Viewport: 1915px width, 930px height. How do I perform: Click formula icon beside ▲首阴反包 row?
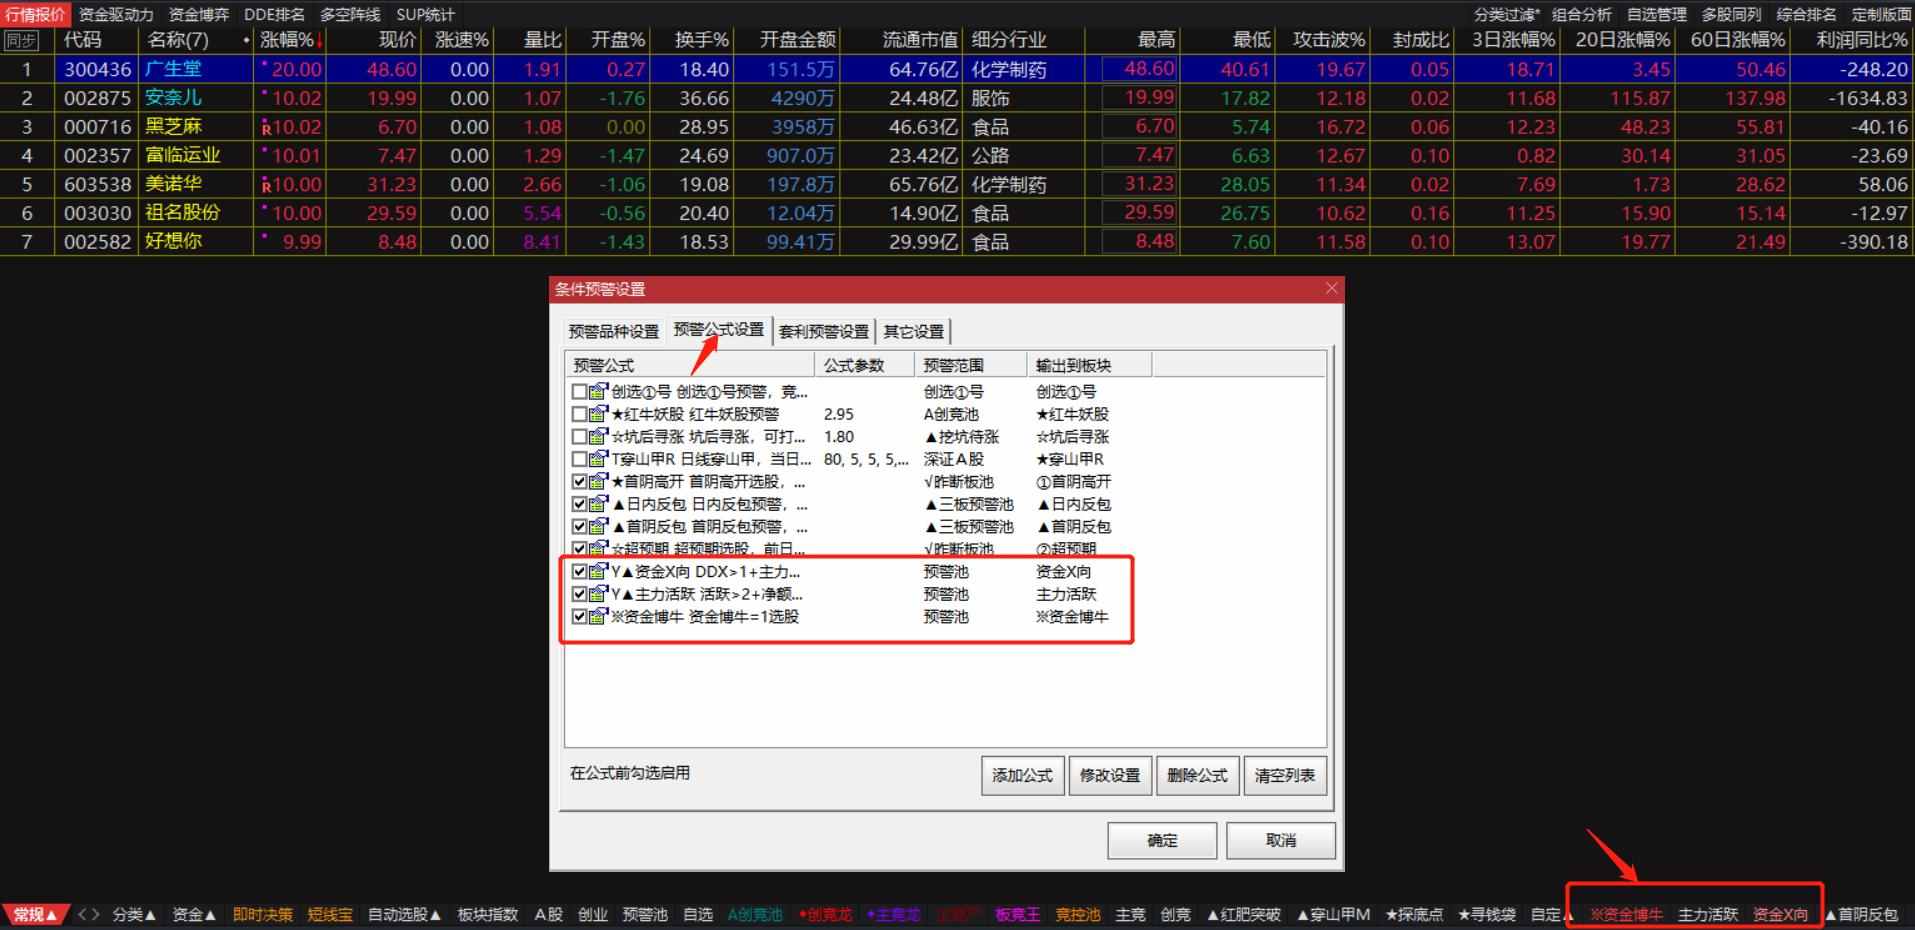[598, 526]
